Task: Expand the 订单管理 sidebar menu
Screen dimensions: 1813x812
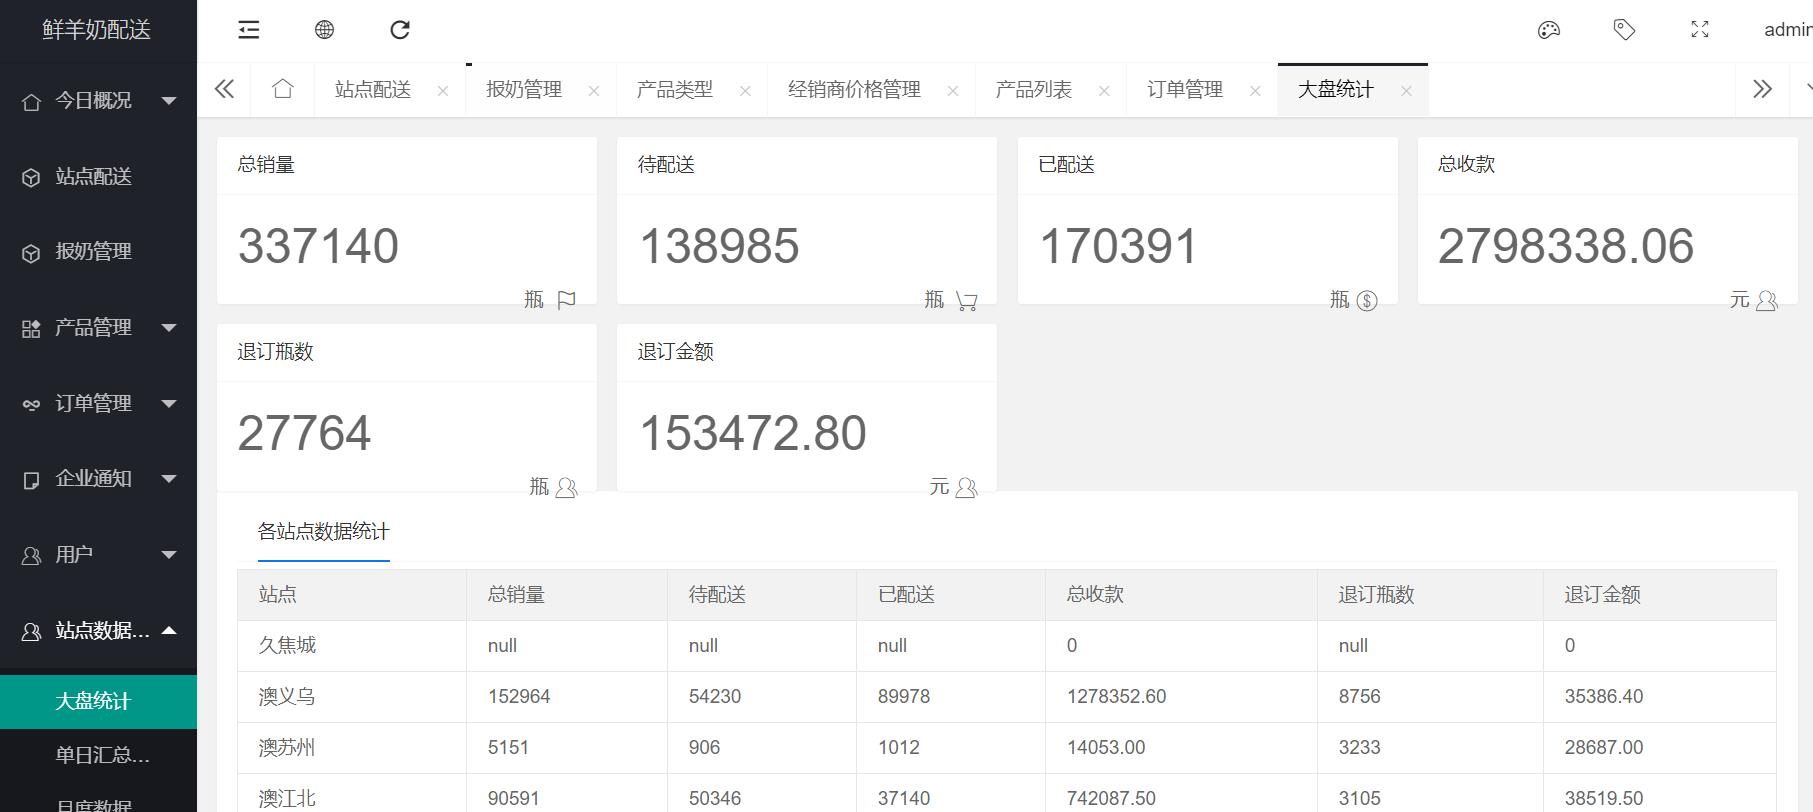Action: [98, 403]
